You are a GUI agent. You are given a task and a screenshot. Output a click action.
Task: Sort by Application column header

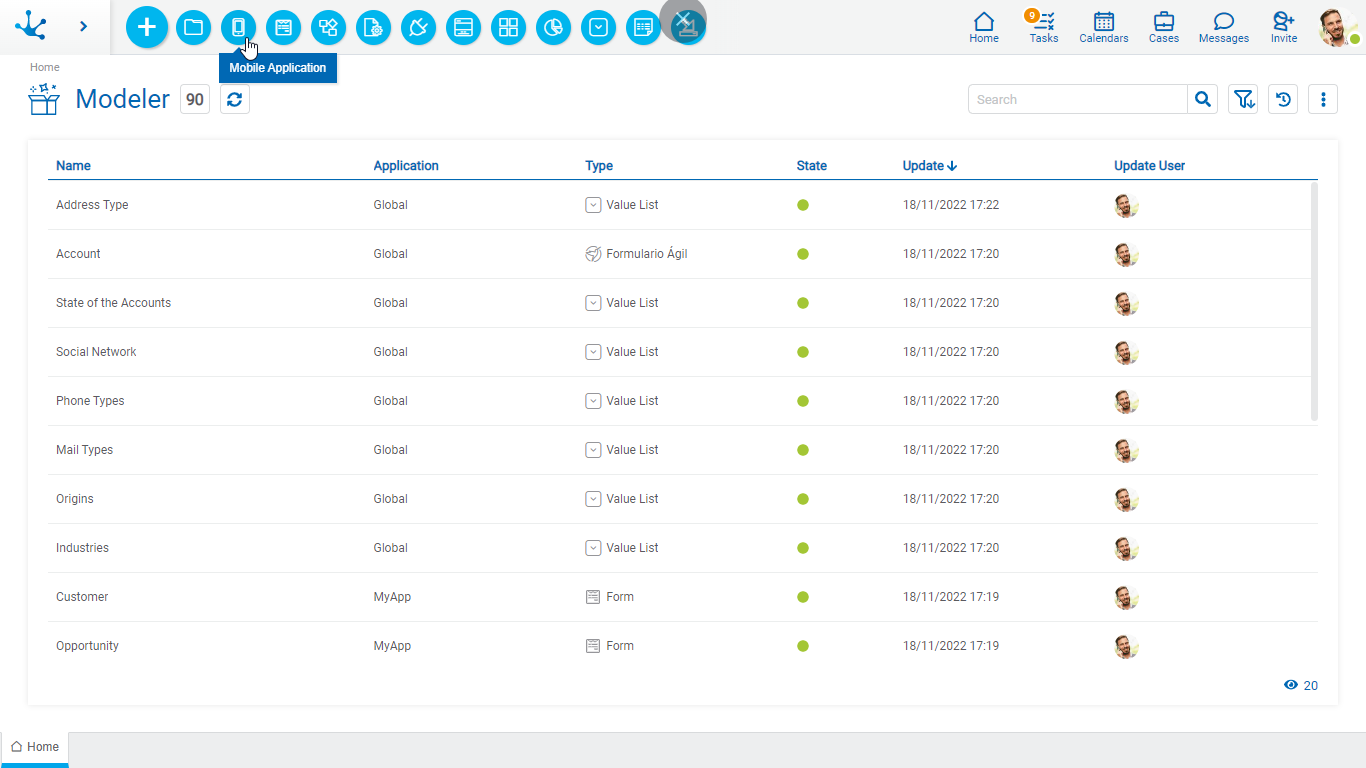click(406, 166)
